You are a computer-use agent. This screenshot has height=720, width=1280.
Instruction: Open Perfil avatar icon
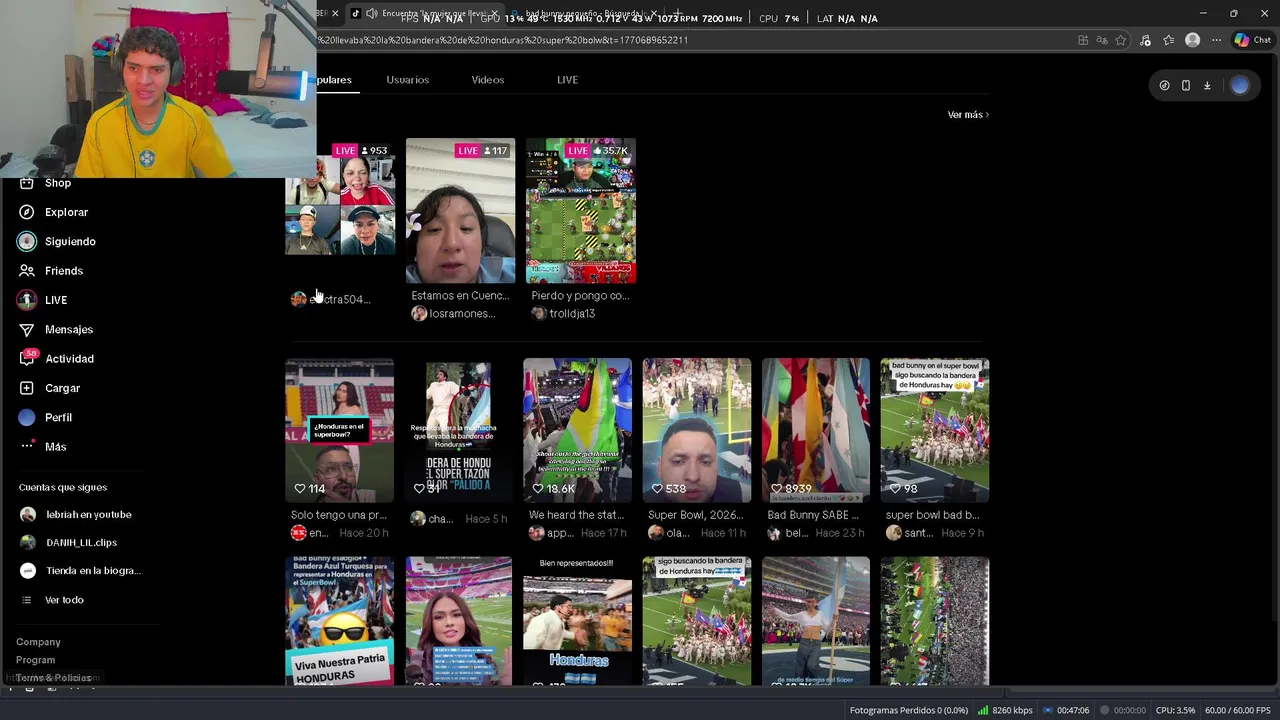click(x=27, y=417)
